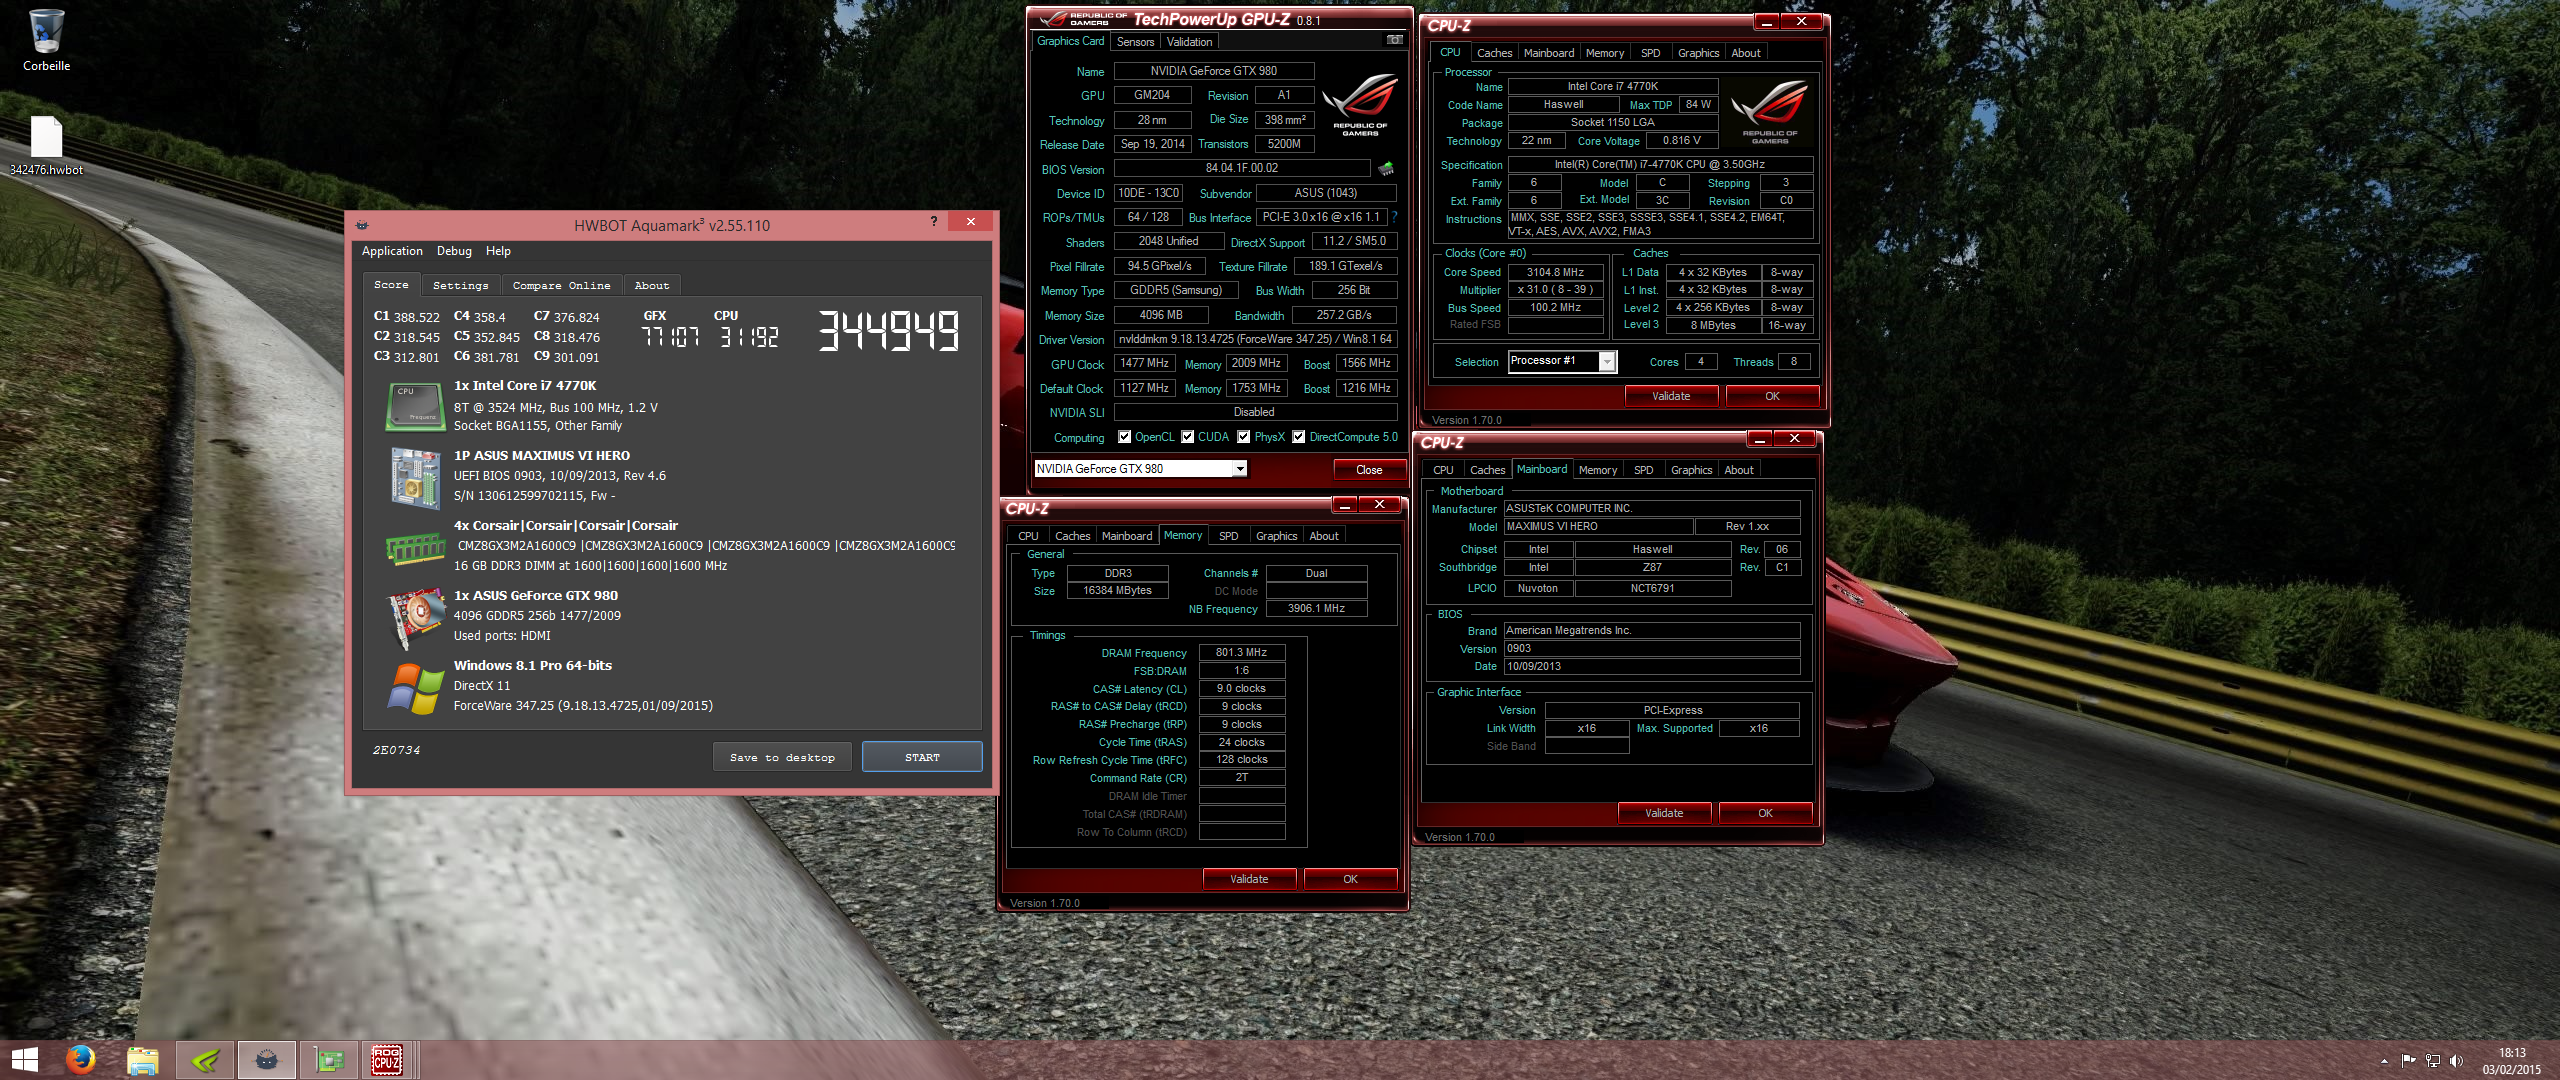
Task: Click the Bus Interface question mark in GPU-Z
Action: click(x=1394, y=217)
